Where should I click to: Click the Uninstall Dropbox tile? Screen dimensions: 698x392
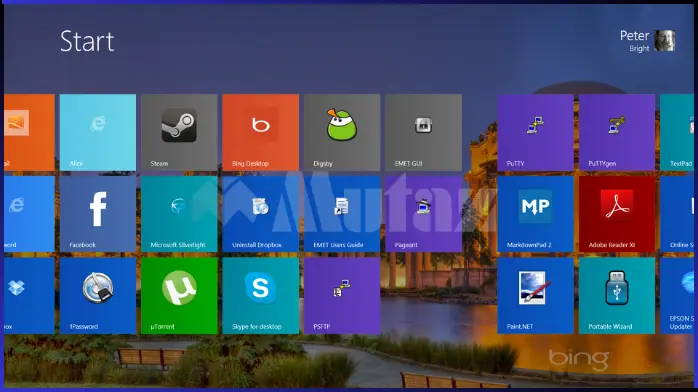pyautogui.click(x=261, y=214)
